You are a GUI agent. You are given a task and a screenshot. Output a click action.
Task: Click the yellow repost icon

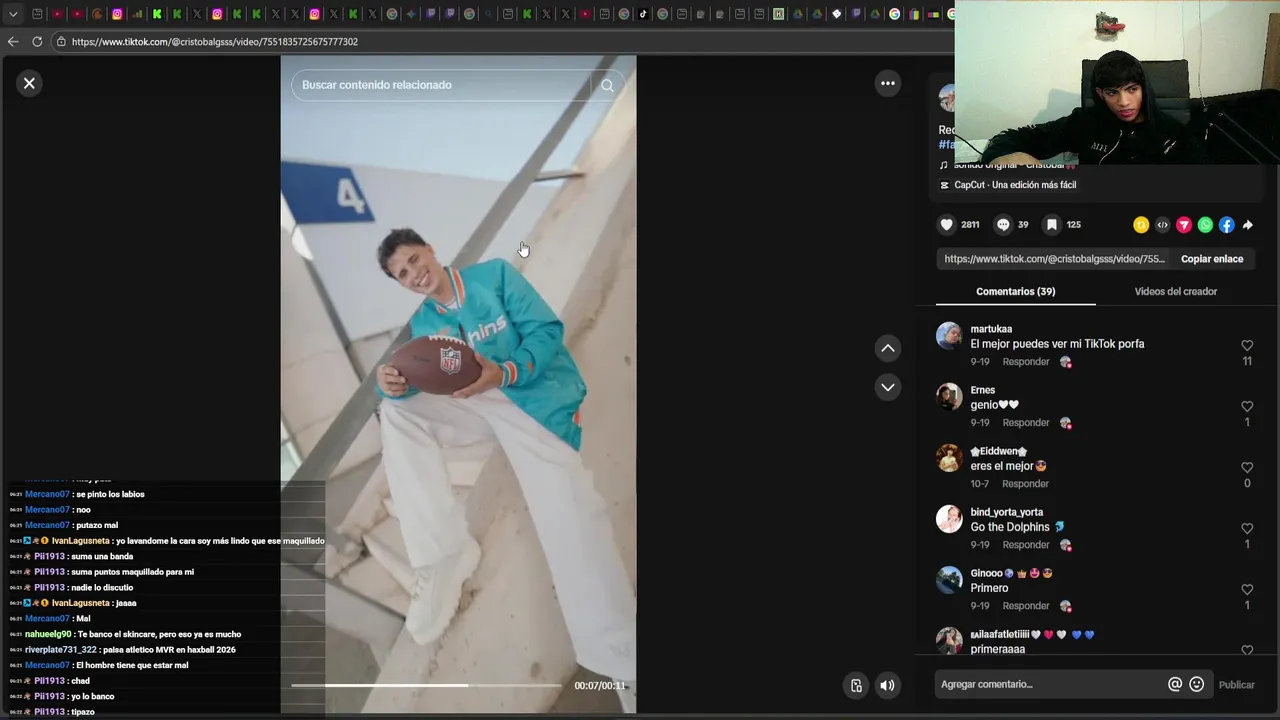[1141, 225]
